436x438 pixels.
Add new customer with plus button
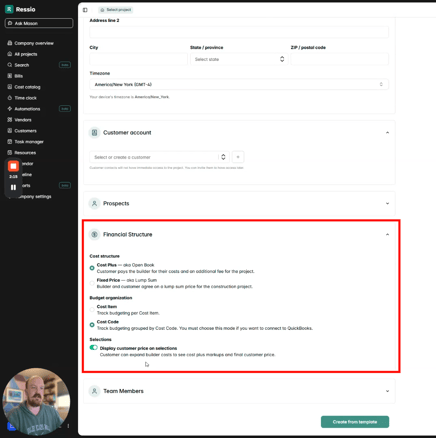point(238,157)
